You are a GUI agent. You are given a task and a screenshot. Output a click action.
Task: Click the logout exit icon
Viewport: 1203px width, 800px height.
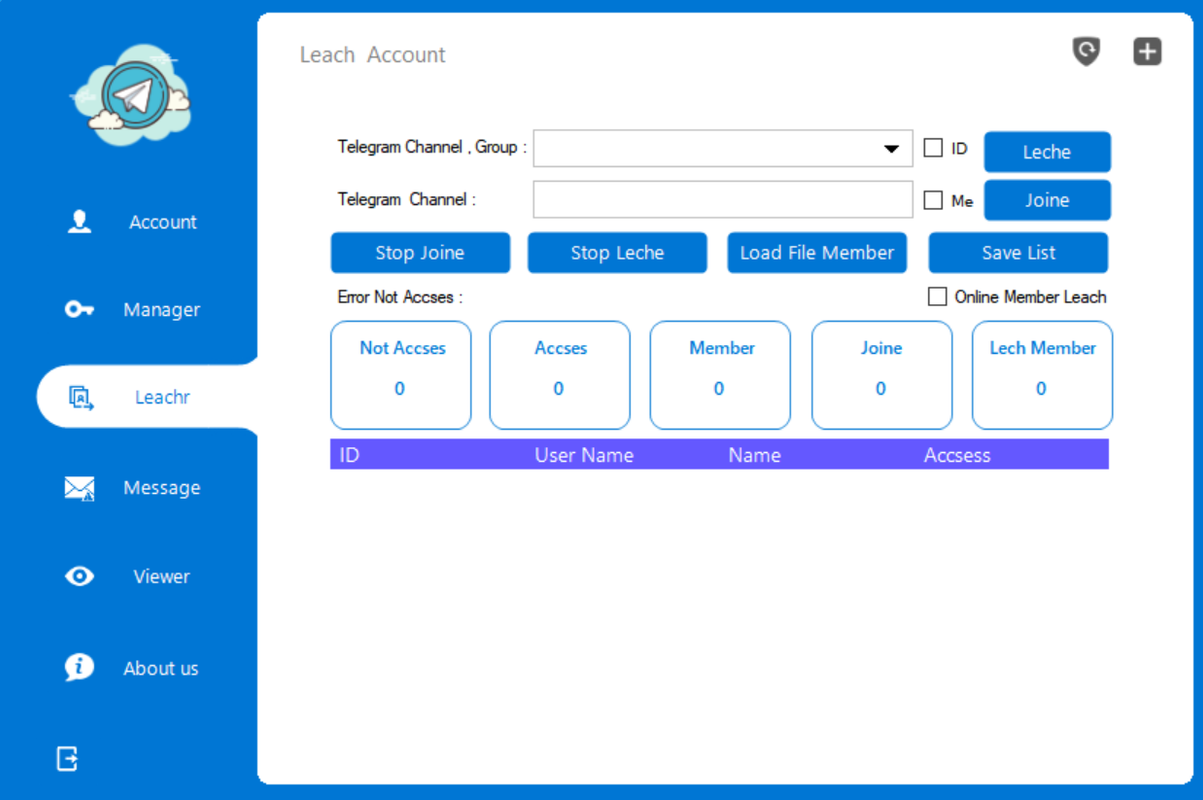tap(67, 759)
